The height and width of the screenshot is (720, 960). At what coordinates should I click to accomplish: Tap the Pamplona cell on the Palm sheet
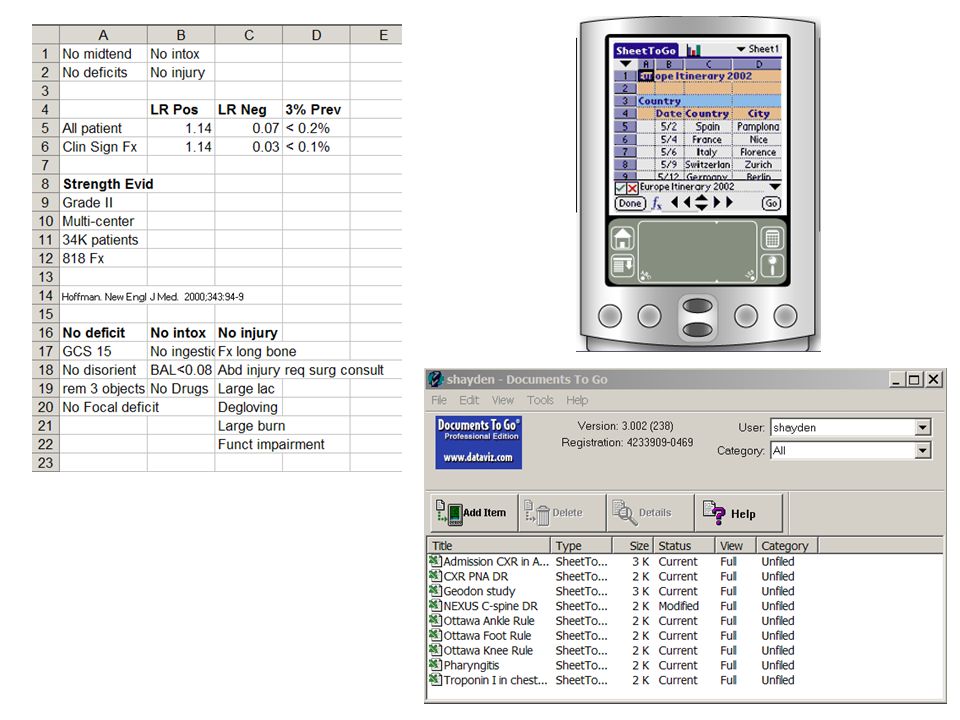click(757, 126)
